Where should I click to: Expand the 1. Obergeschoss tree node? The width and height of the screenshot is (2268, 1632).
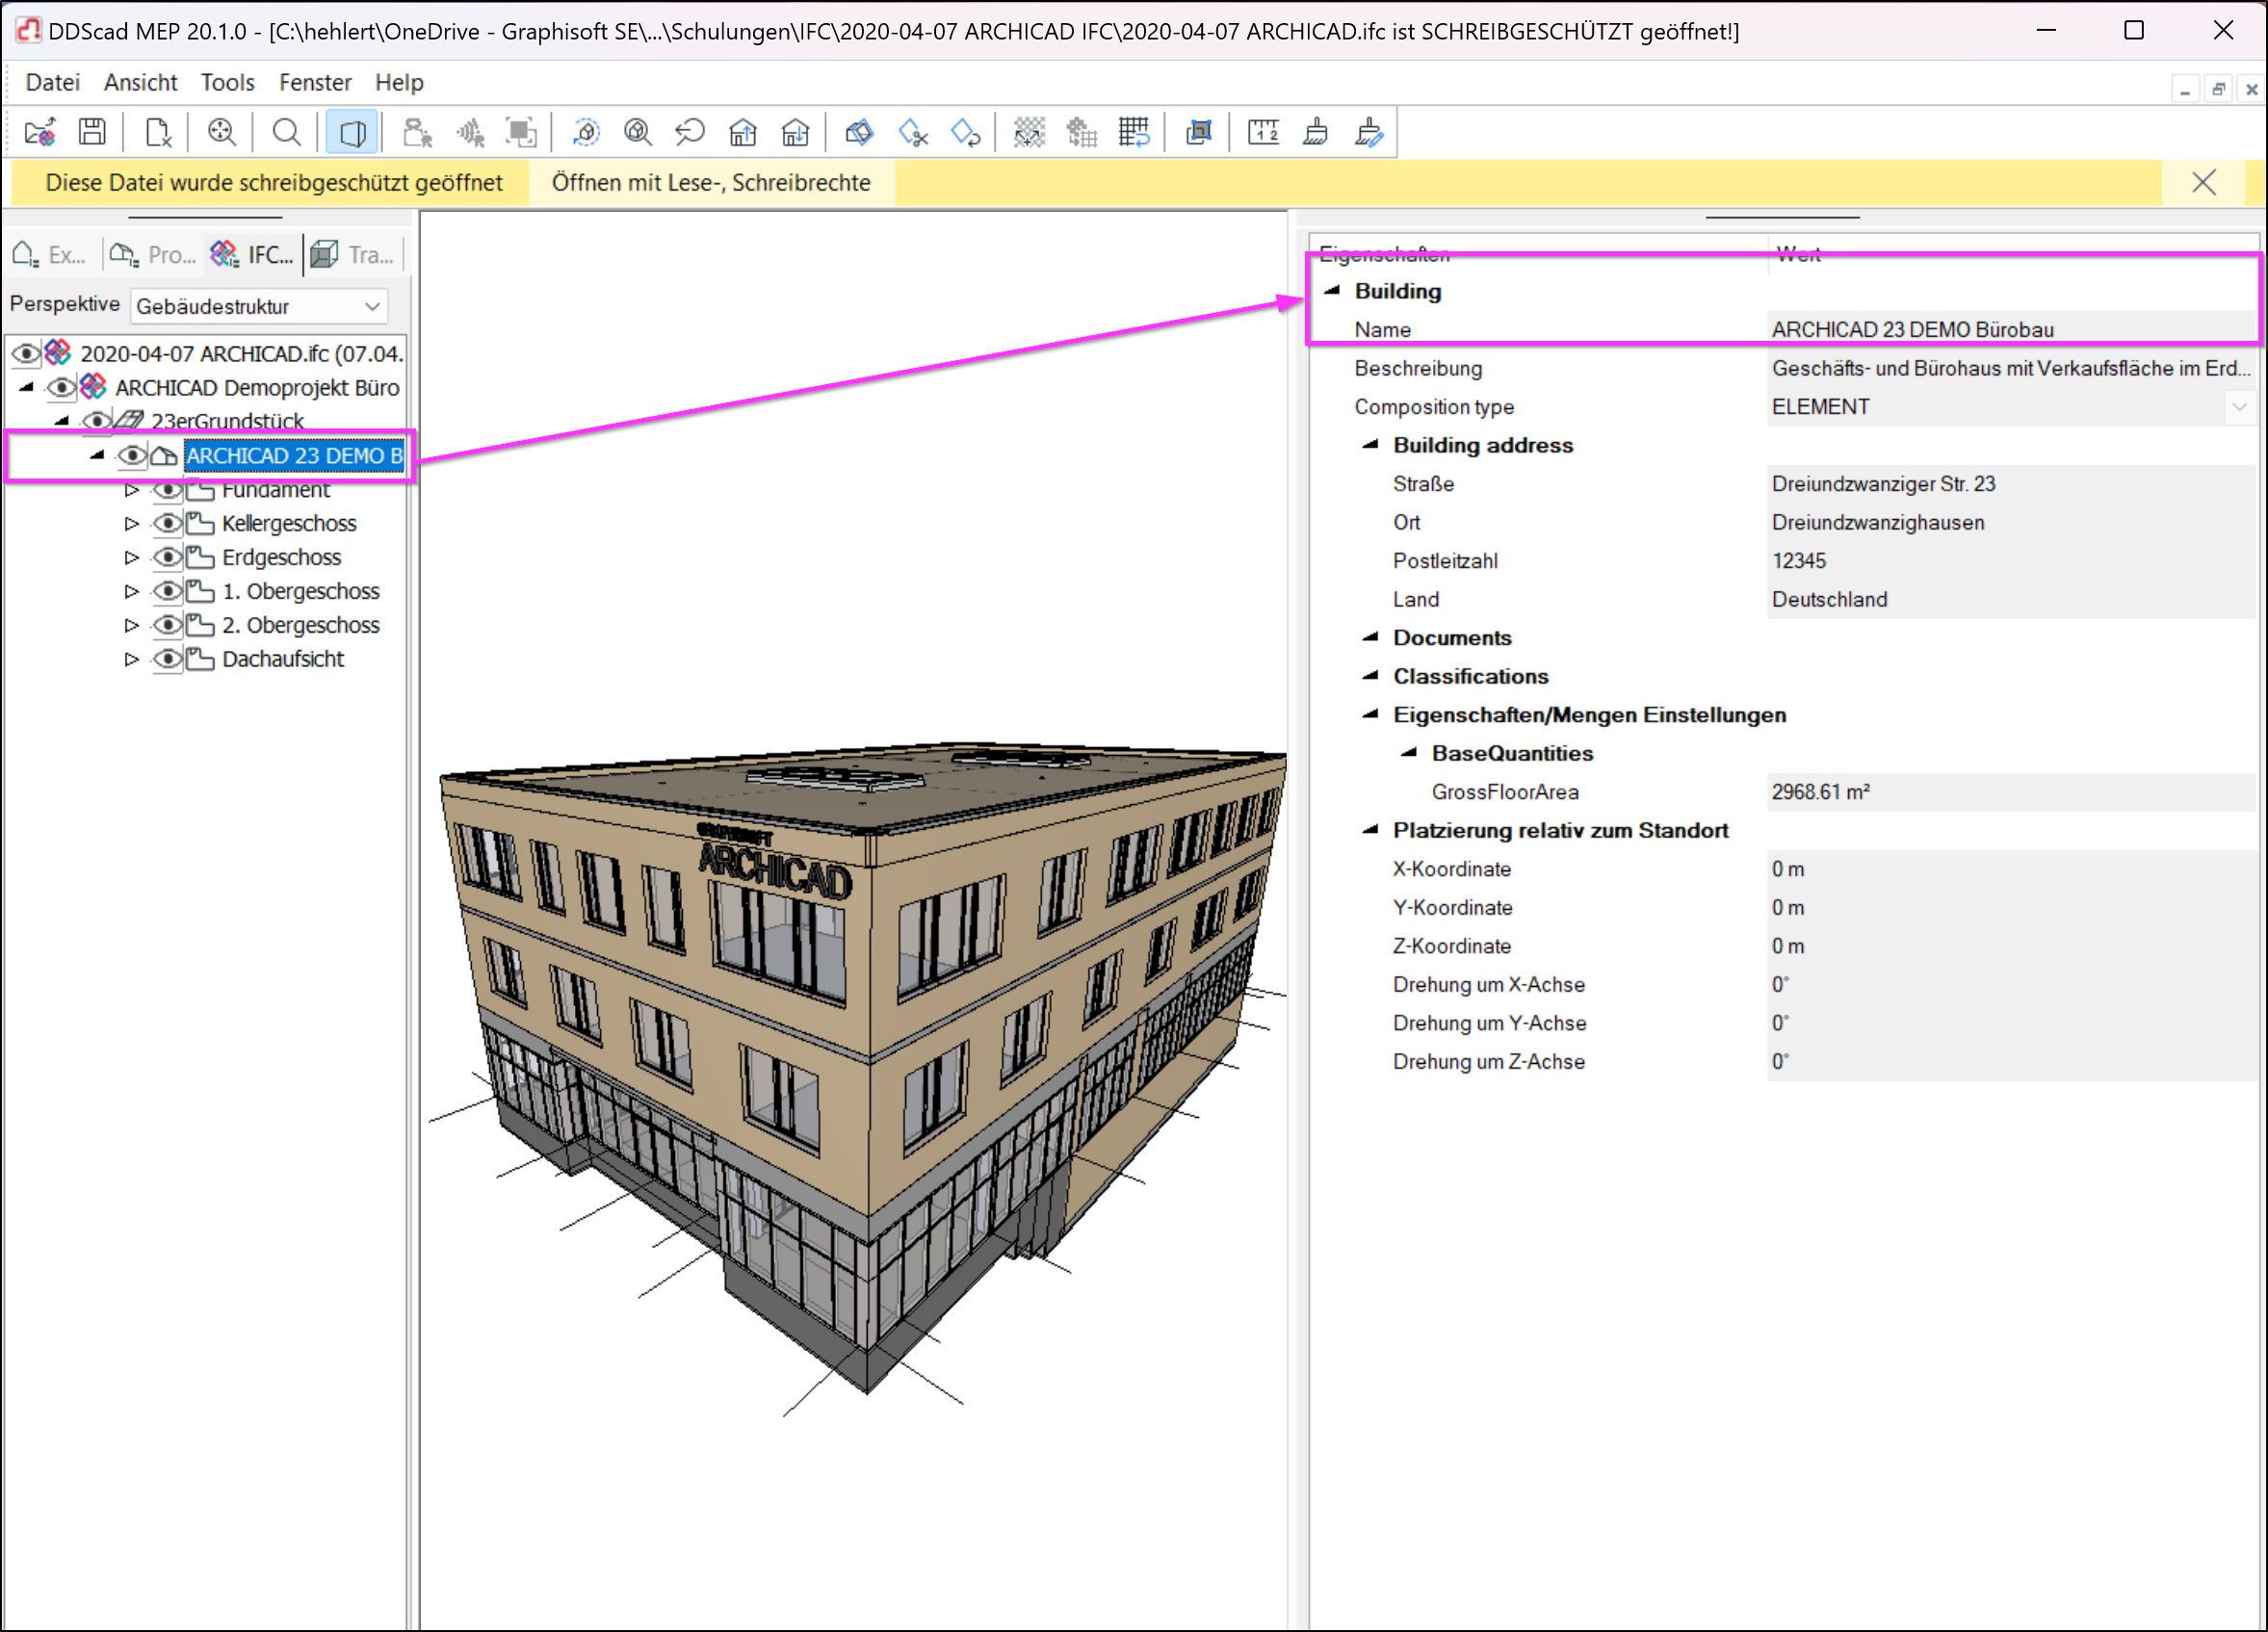(131, 591)
